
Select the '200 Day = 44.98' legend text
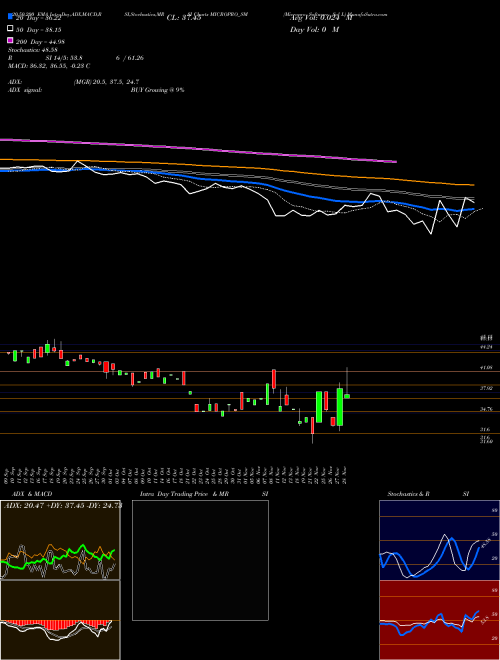(x=40, y=42)
